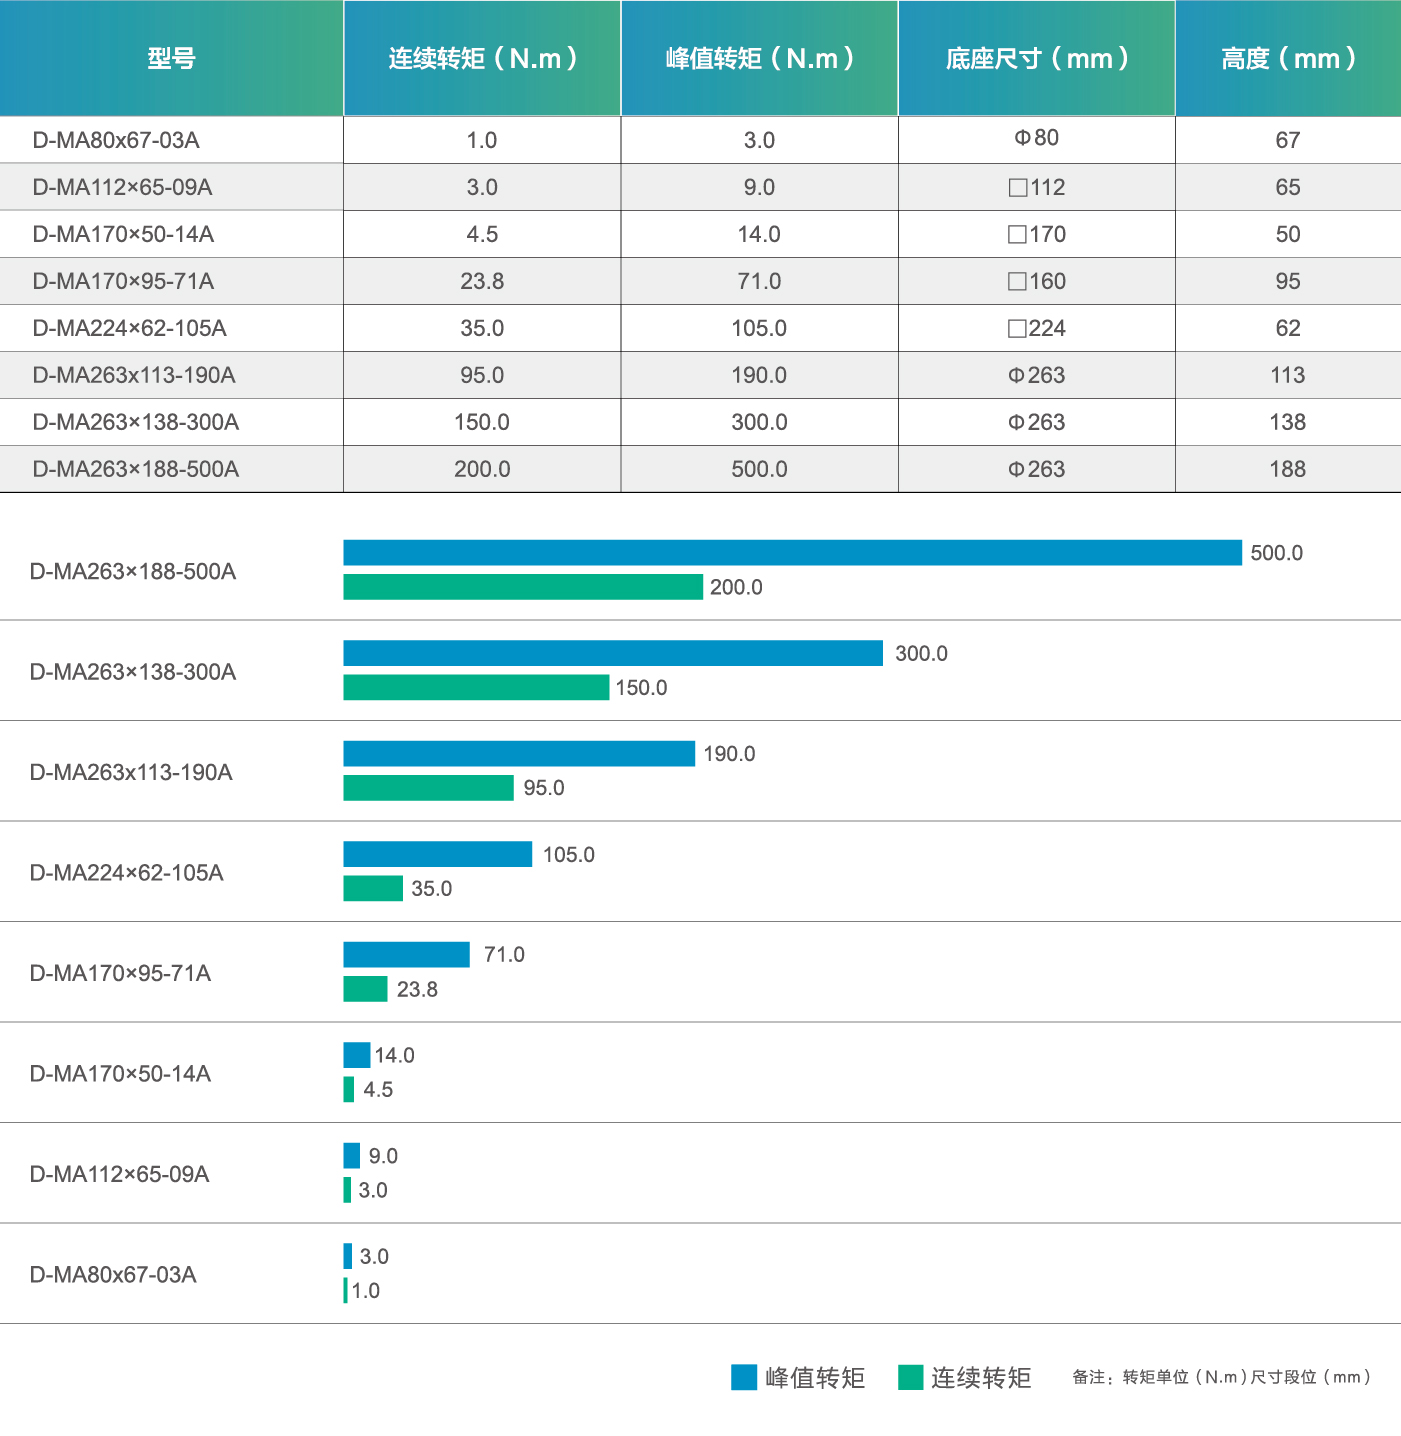
Task: Click the blue bar labeled 105.0
Action: [437, 854]
